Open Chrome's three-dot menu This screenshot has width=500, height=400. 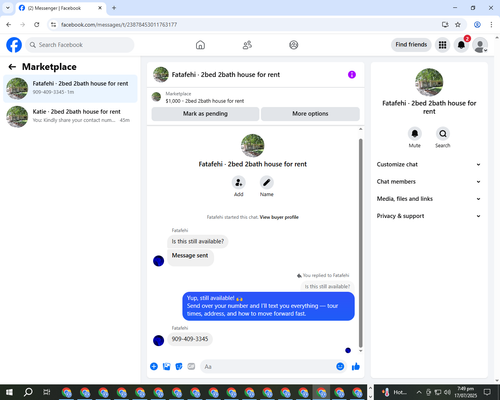point(491,24)
